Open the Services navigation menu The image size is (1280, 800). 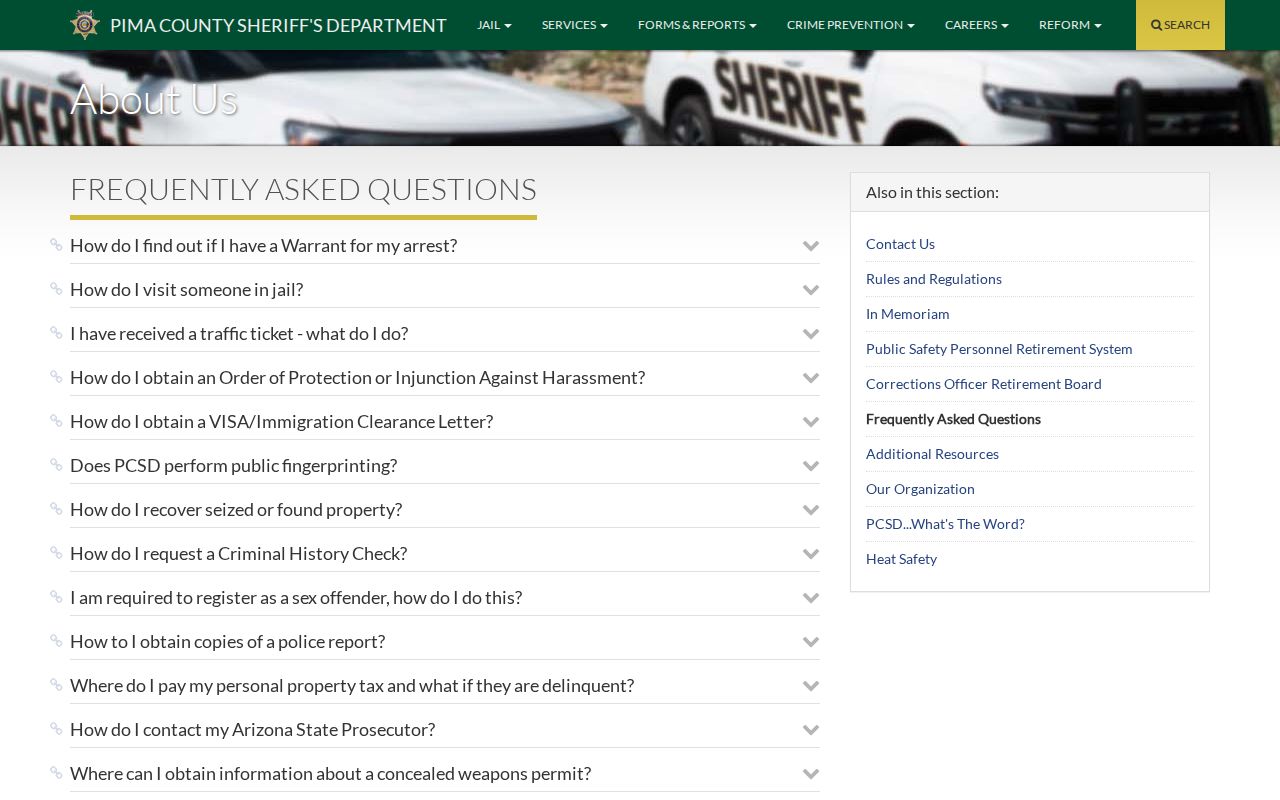click(575, 25)
